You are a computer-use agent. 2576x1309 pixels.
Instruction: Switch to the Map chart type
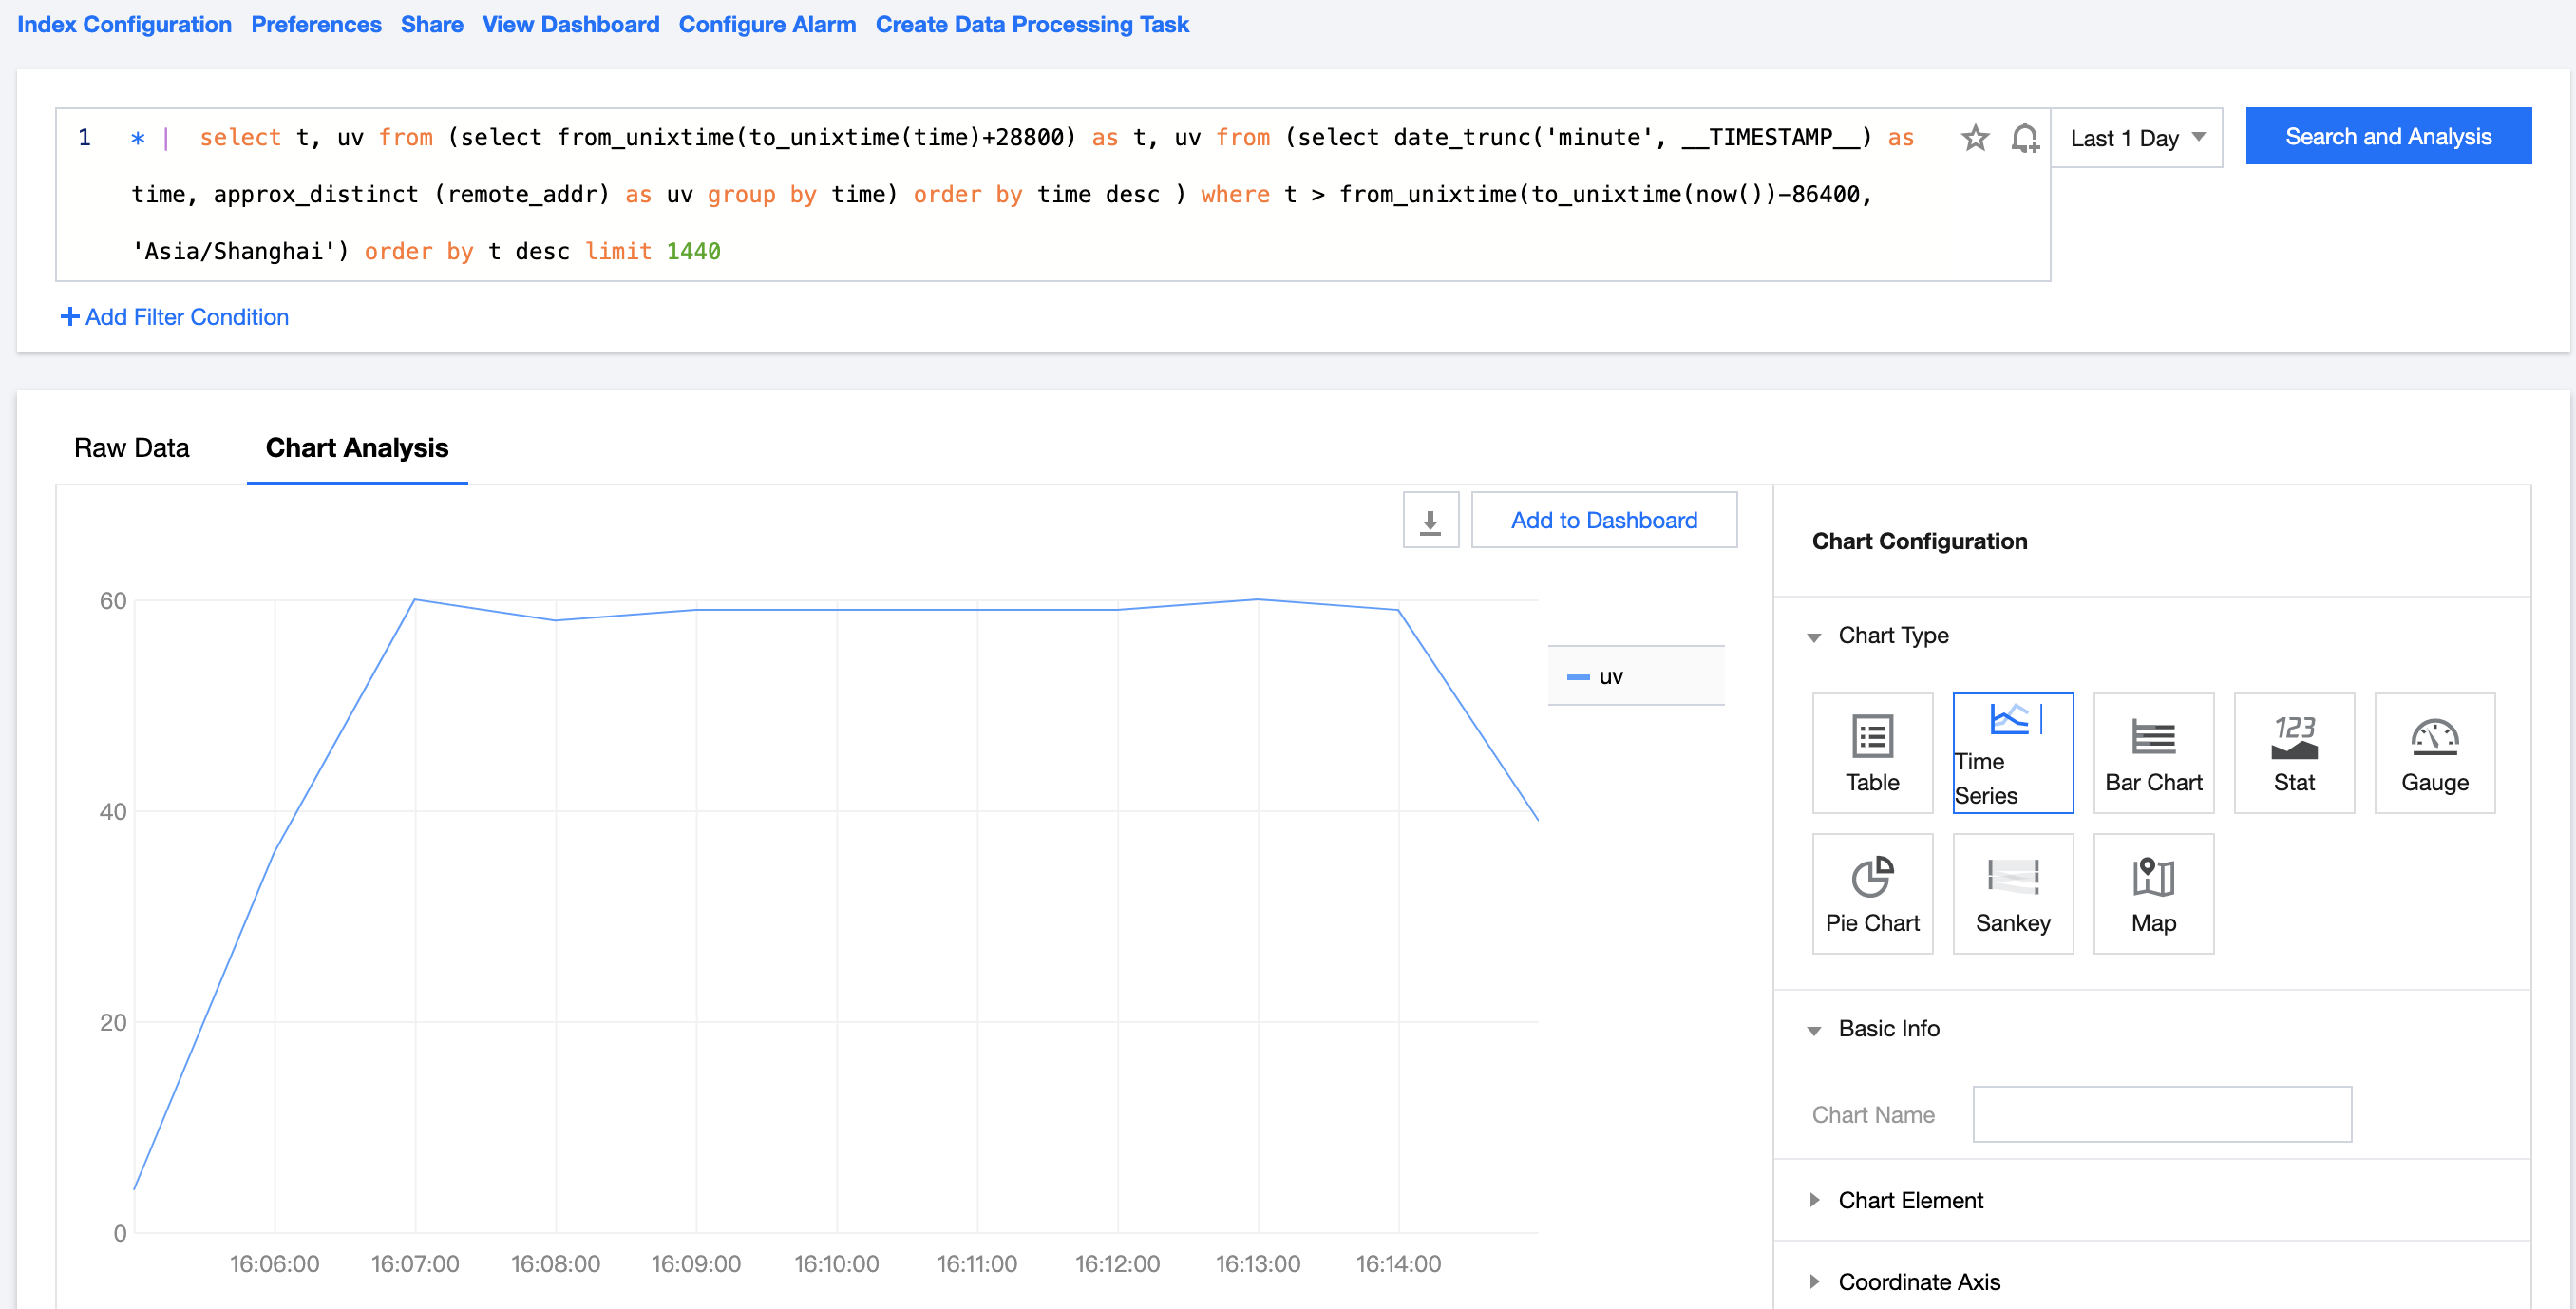tap(2152, 893)
